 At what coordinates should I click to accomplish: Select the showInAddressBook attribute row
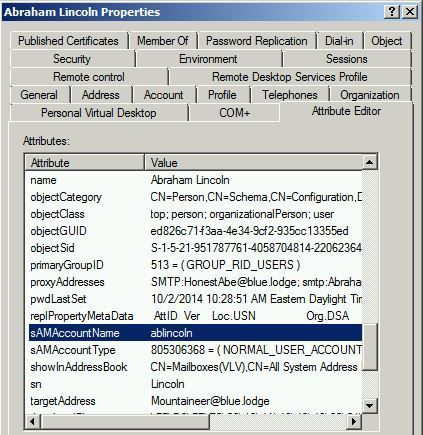click(195, 367)
